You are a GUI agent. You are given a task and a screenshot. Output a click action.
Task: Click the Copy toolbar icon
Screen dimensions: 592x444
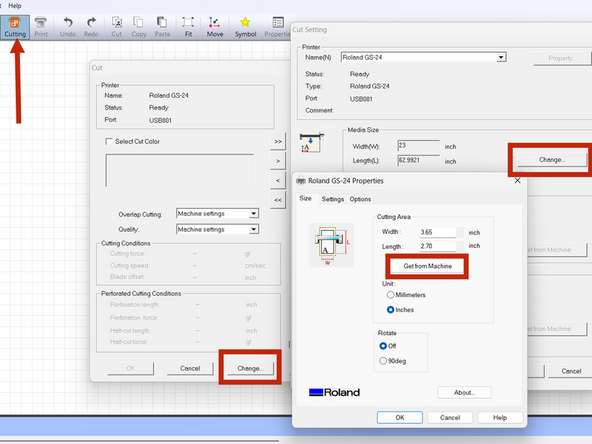point(139,27)
